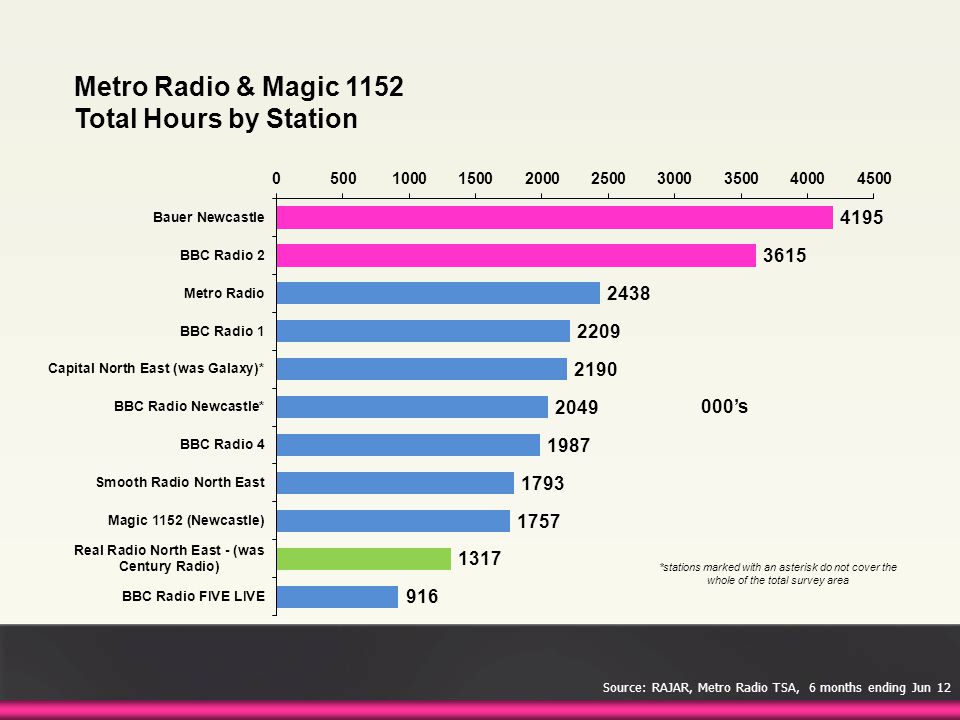960x720 pixels.
Task: Click the axis tick label 3000
Action: click(x=674, y=179)
